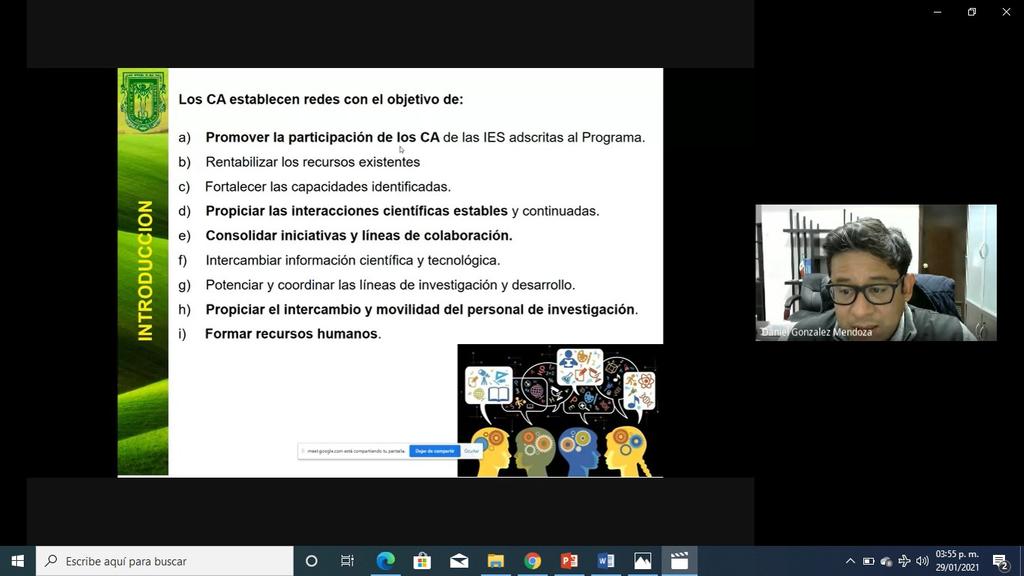Toggle airplane mode from the system tray
Screen dimensions: 1024x576
tap(903, 561)
